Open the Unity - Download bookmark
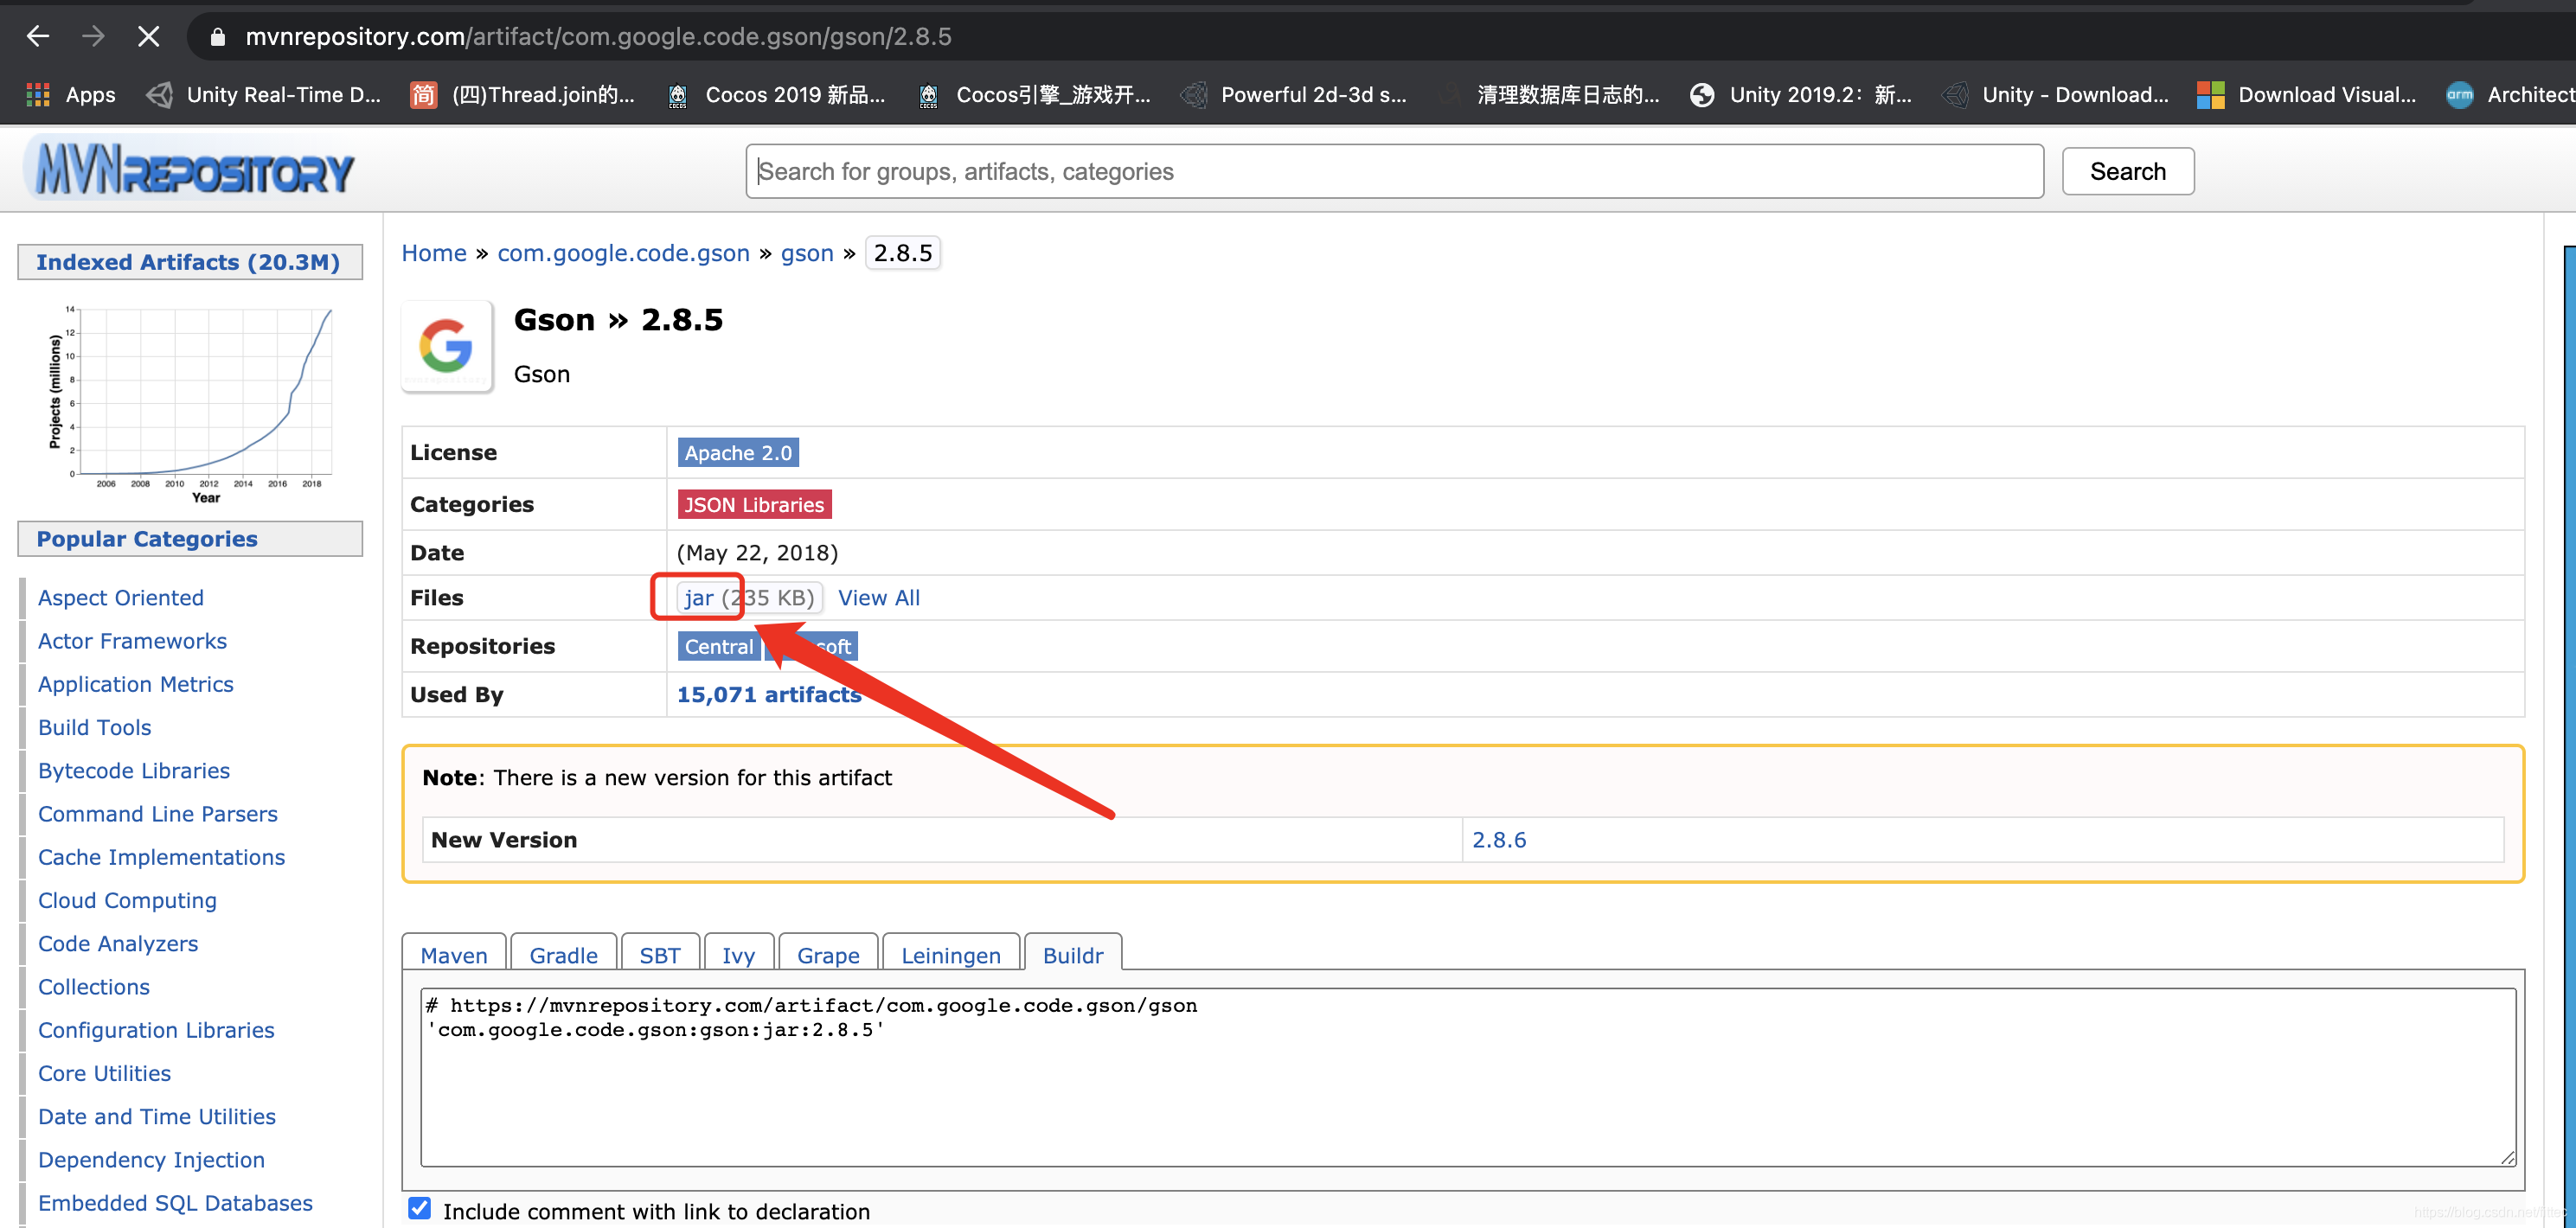This screenshot has height=1228, width=2576. pyautogui.click(x=2055, y=95)
